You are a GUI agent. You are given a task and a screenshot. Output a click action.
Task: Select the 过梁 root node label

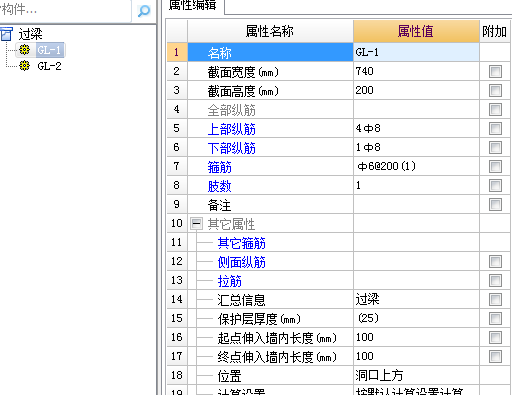(x=30, y=34)
